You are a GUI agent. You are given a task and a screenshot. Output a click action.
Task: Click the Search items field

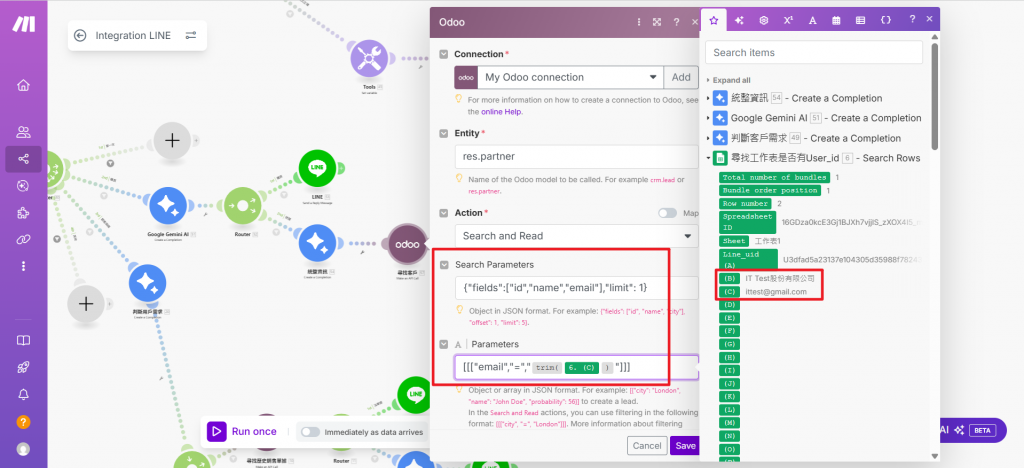click(814, 52)
